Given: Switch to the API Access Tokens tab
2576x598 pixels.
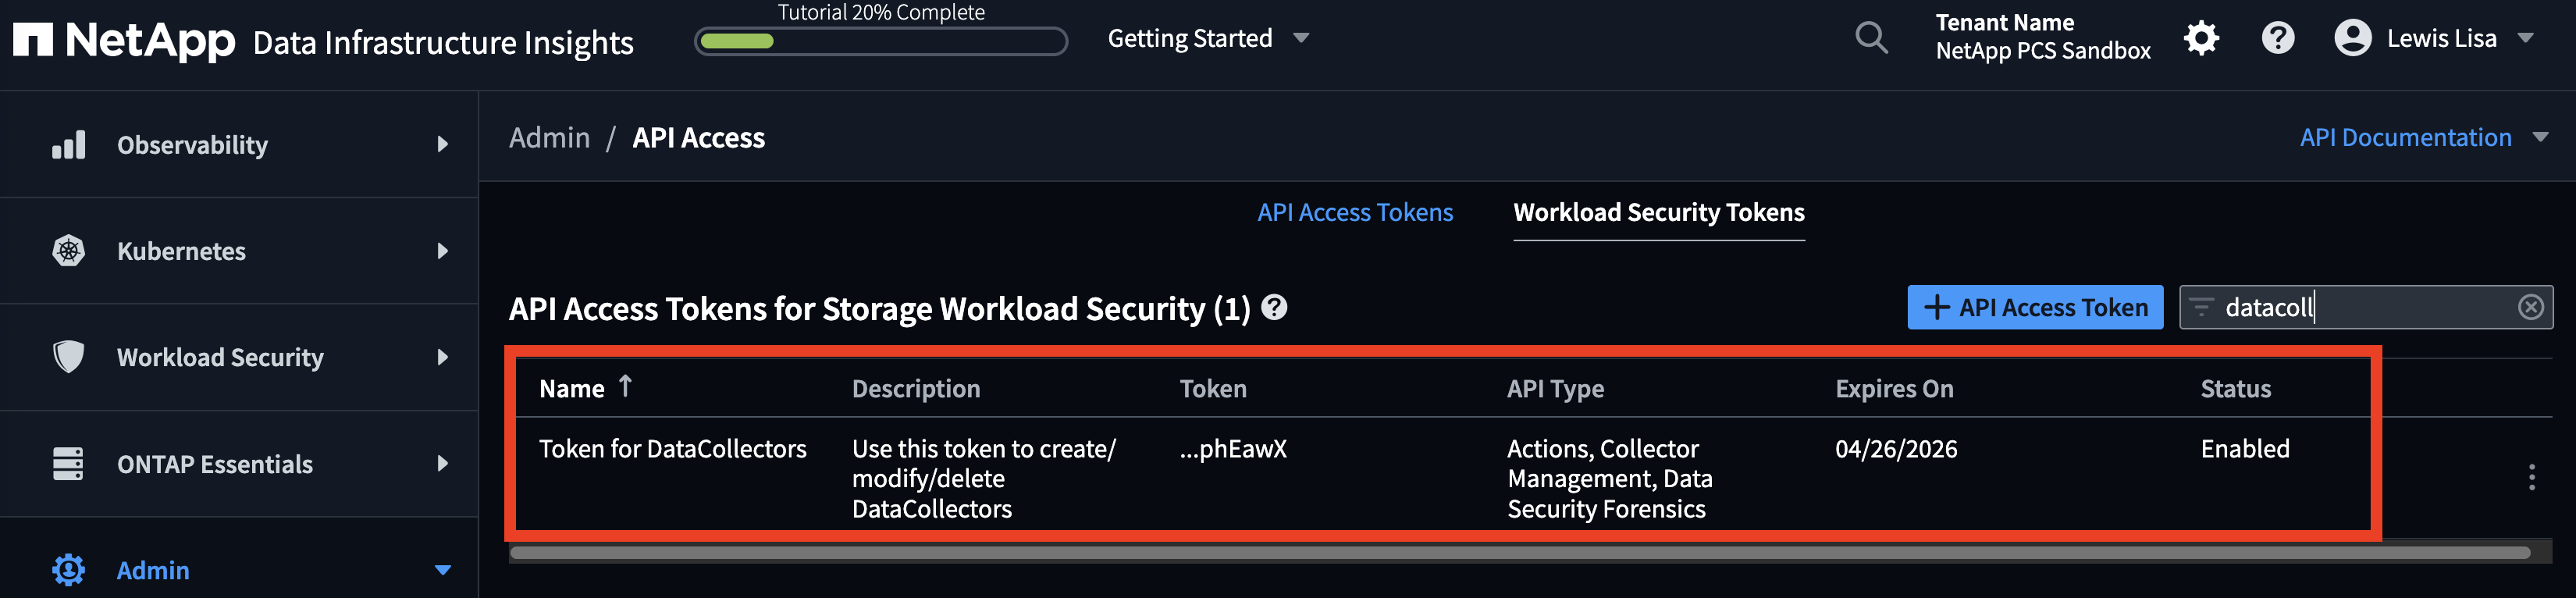Looking at the screenshot, I should point(1354,213).
